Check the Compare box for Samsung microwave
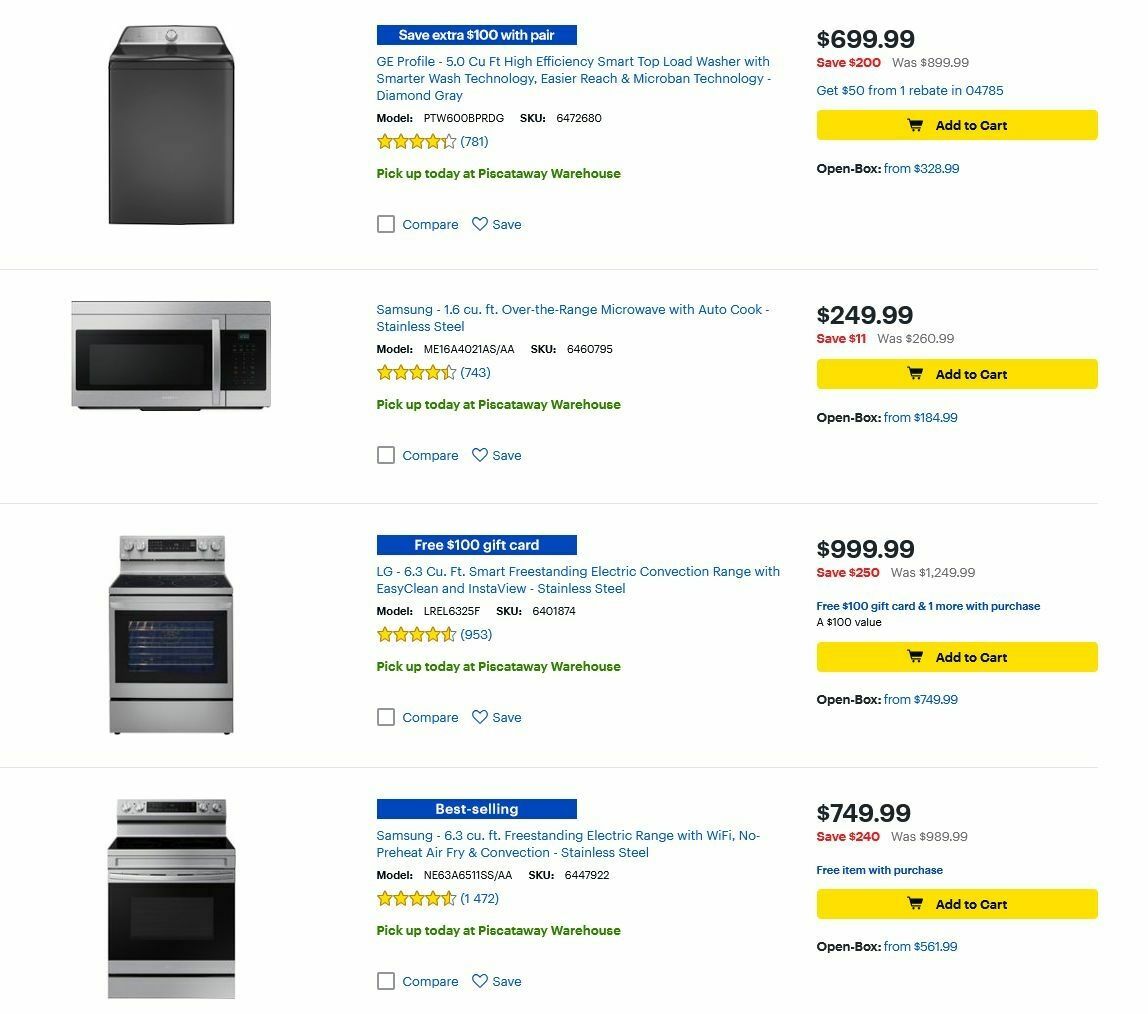Screen dimensions: 1148x1014 point(386,455)
